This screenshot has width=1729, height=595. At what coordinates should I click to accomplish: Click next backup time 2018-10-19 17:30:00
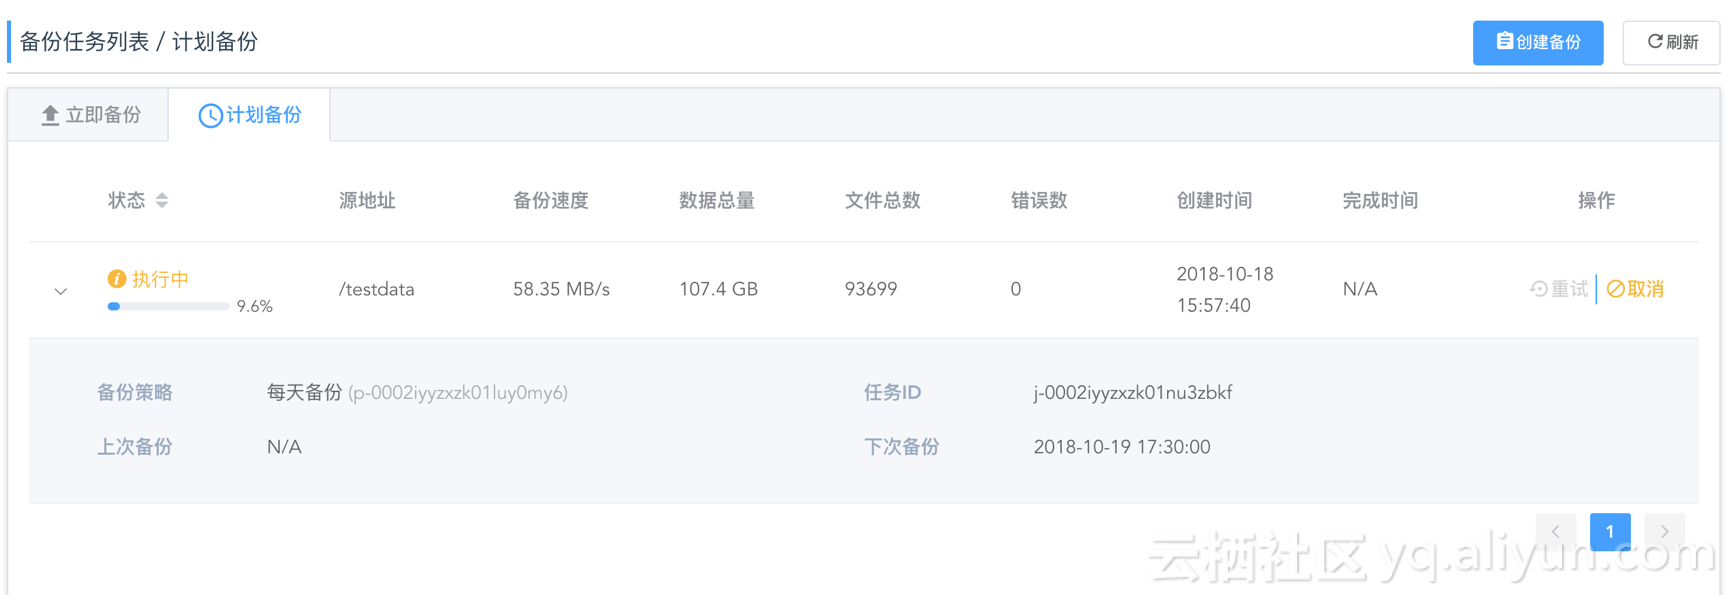click(x=1122, y=447)
